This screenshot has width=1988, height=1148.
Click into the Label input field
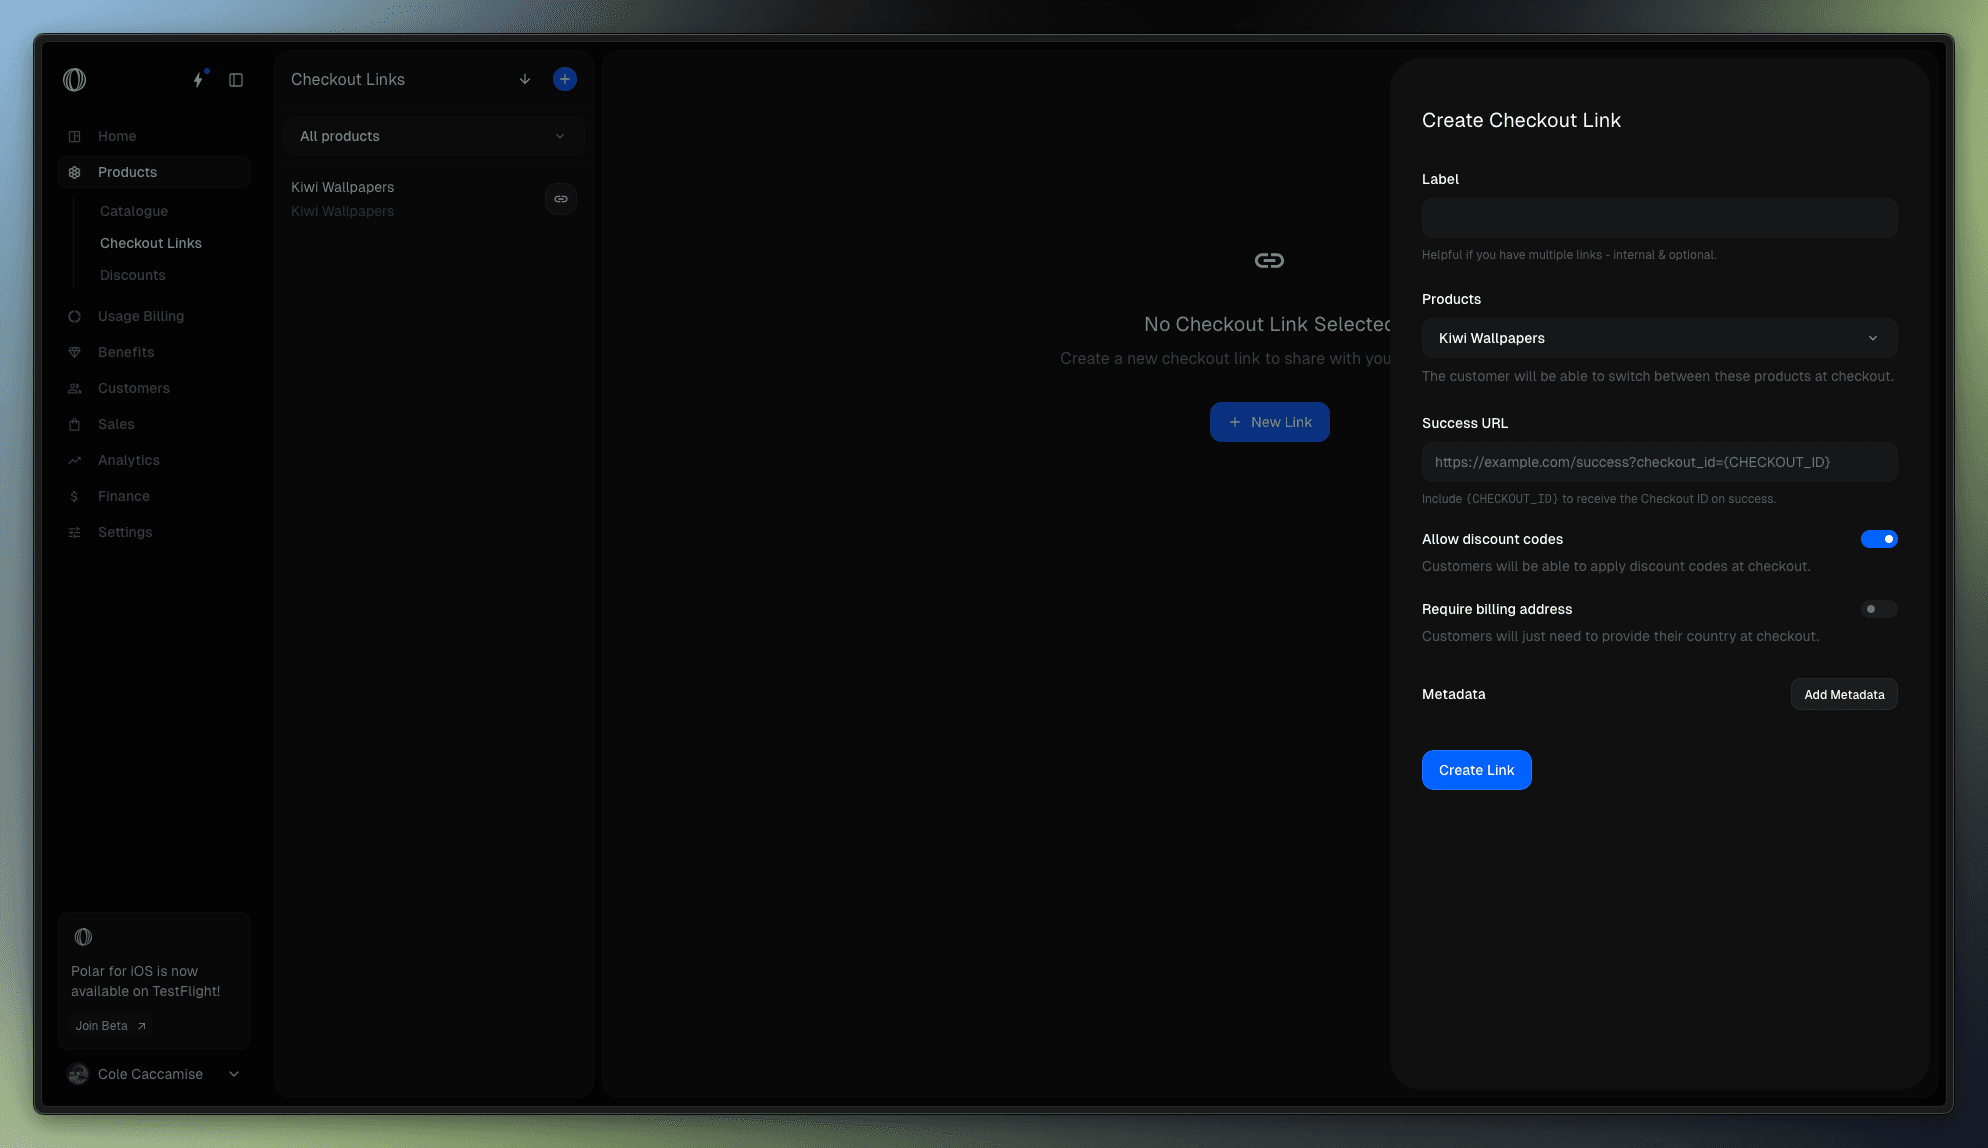point(1659,218)
